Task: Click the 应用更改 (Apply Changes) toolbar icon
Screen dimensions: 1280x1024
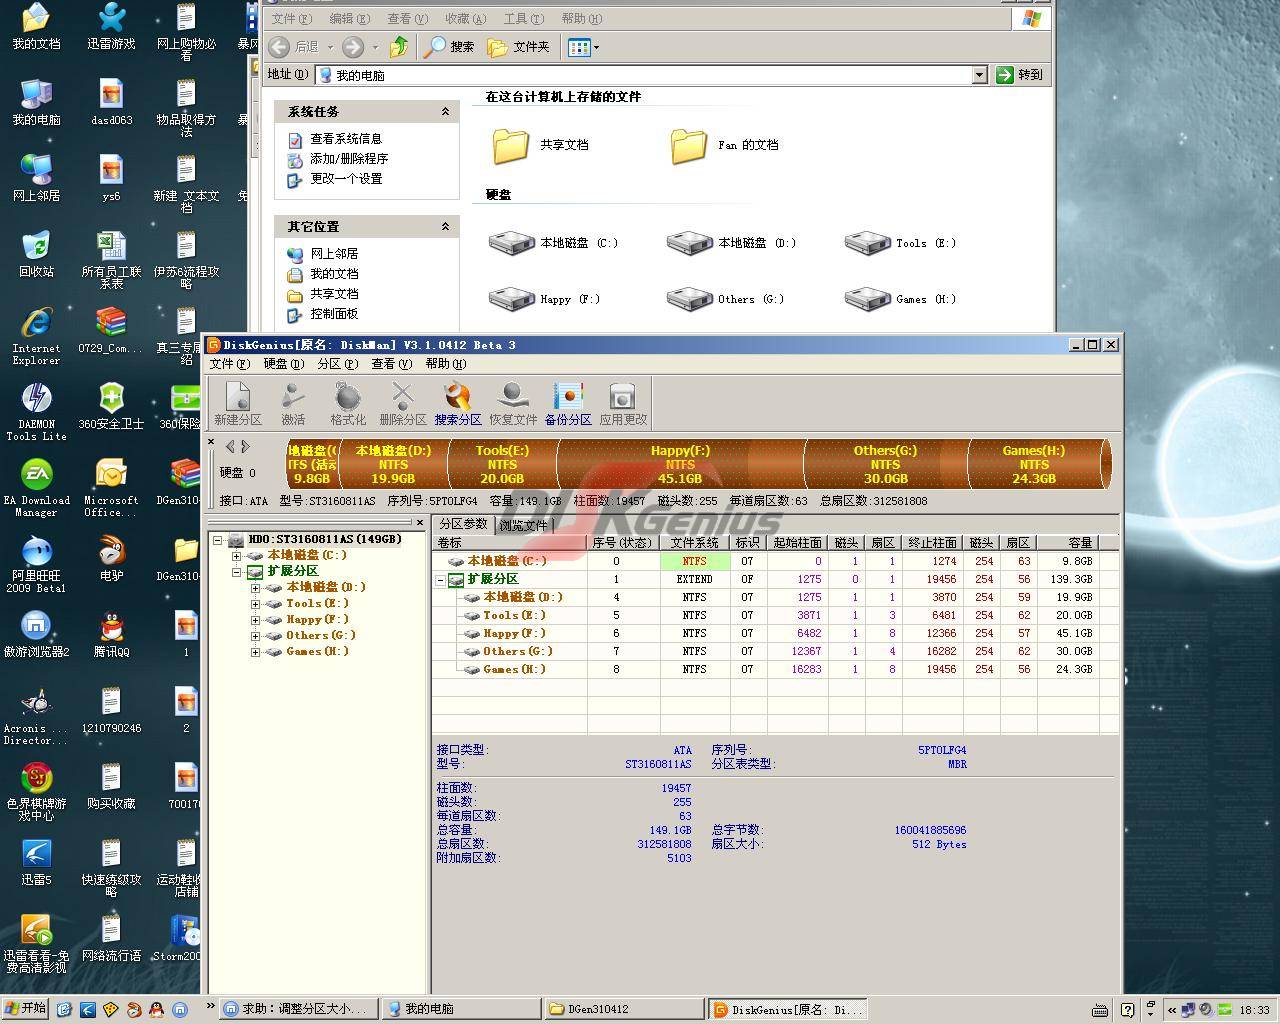Action: pos(623,403)
